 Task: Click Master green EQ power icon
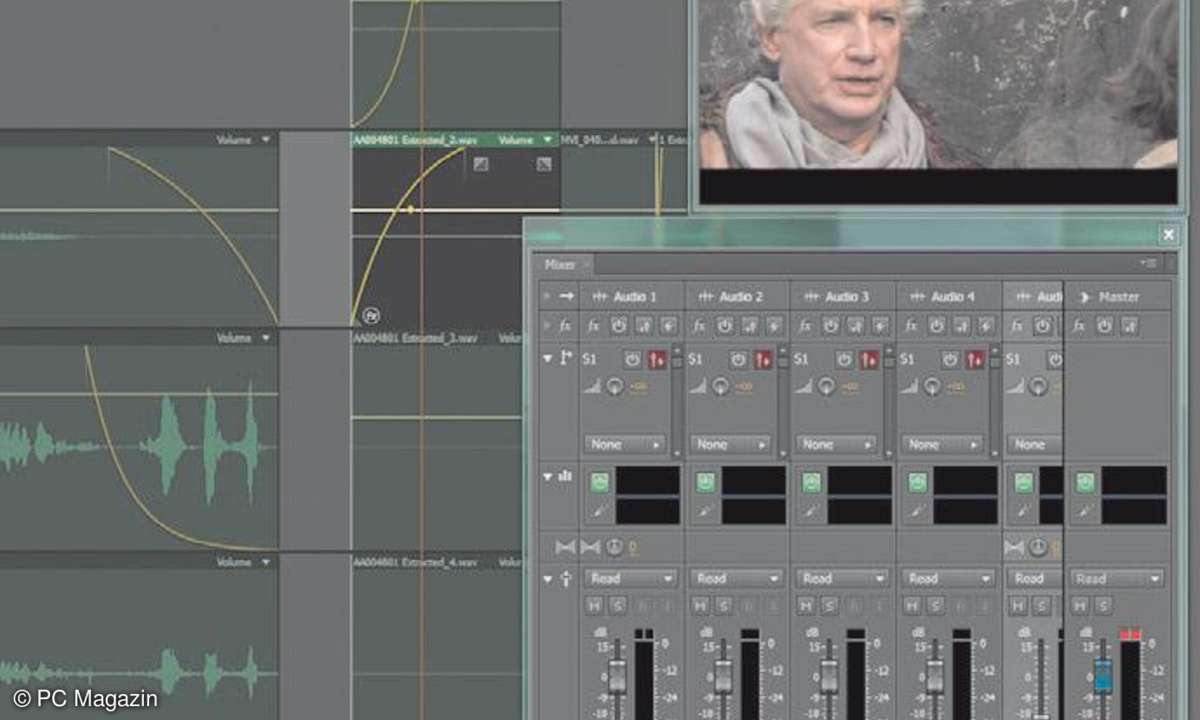(1085, 482)
